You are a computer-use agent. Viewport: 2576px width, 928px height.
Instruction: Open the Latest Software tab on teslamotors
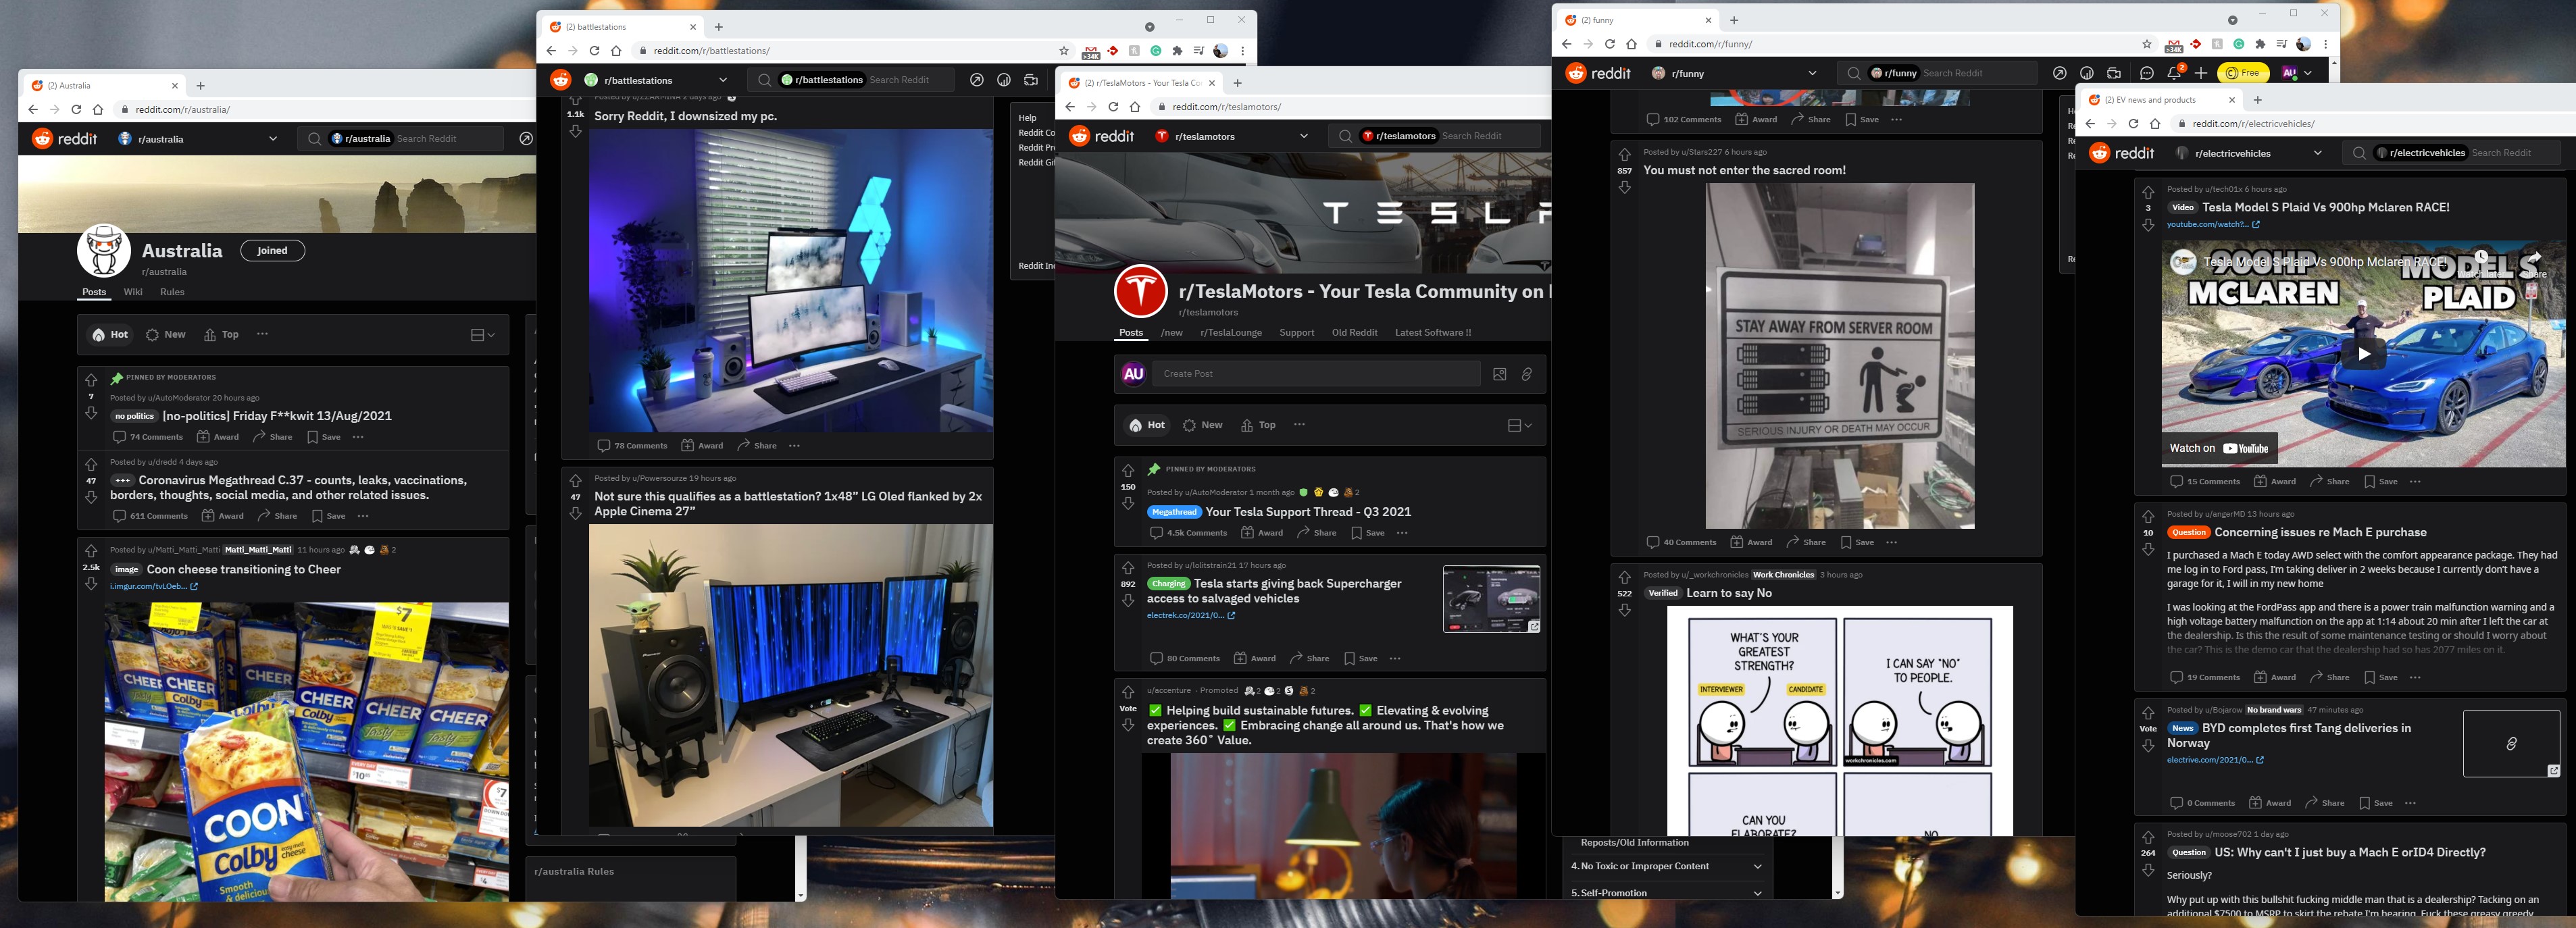click(1433, 333)
